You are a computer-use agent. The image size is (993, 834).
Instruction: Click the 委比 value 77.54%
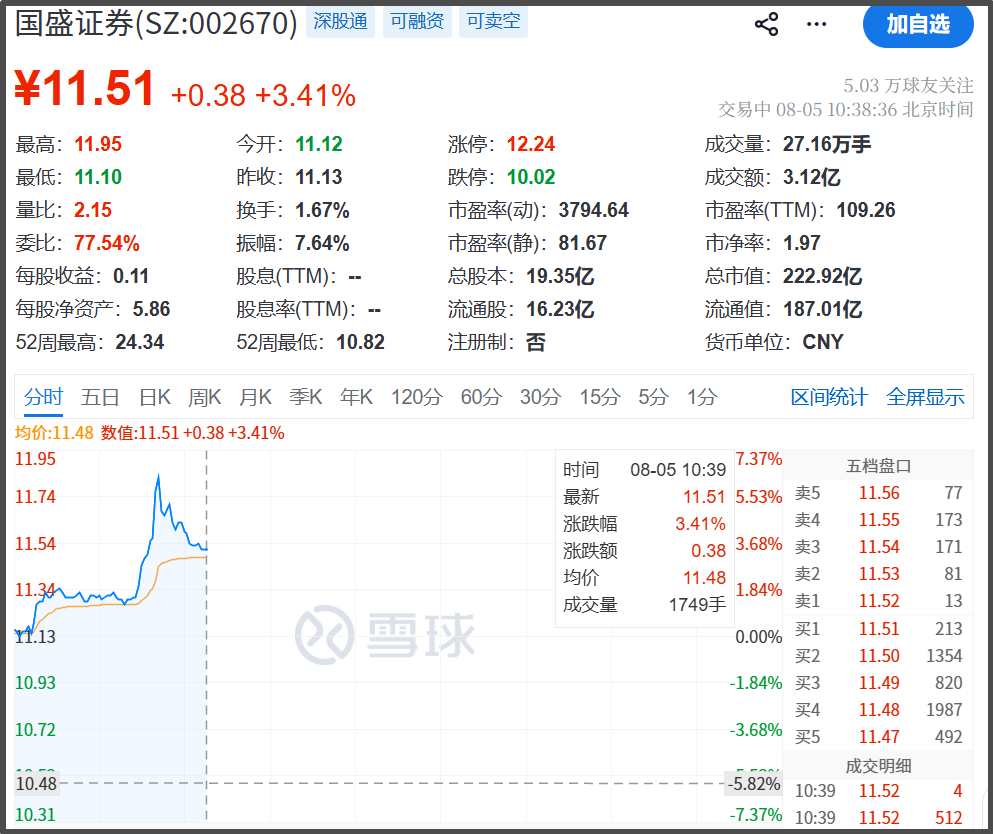[106, 243]
